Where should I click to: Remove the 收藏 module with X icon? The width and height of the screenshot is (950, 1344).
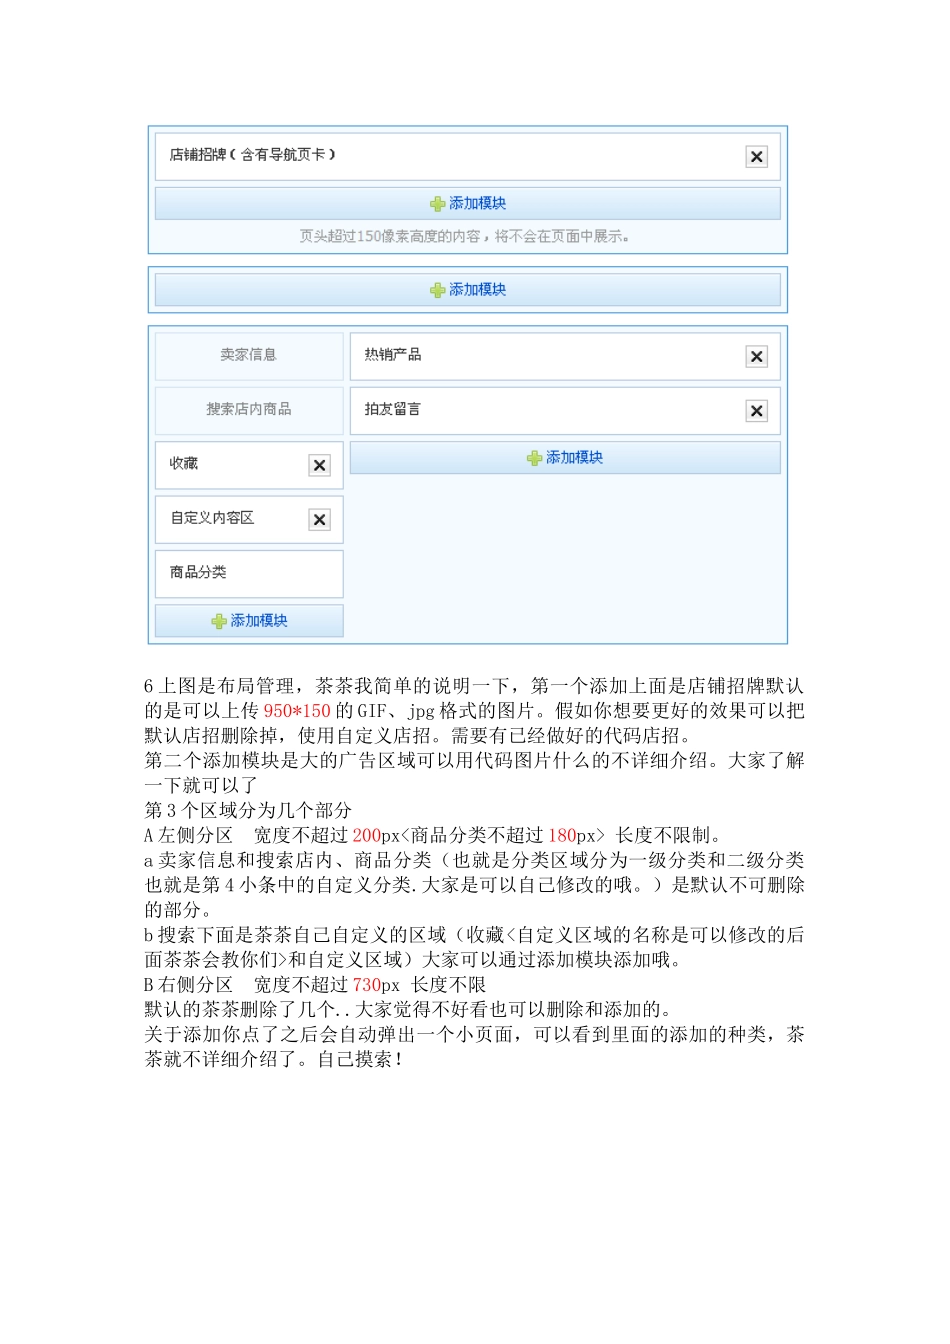319,465
